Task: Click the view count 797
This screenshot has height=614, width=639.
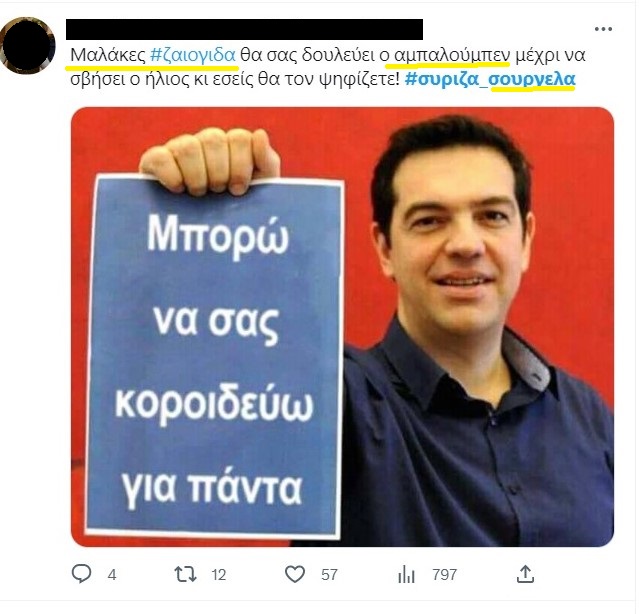Action: coord(445,575)
